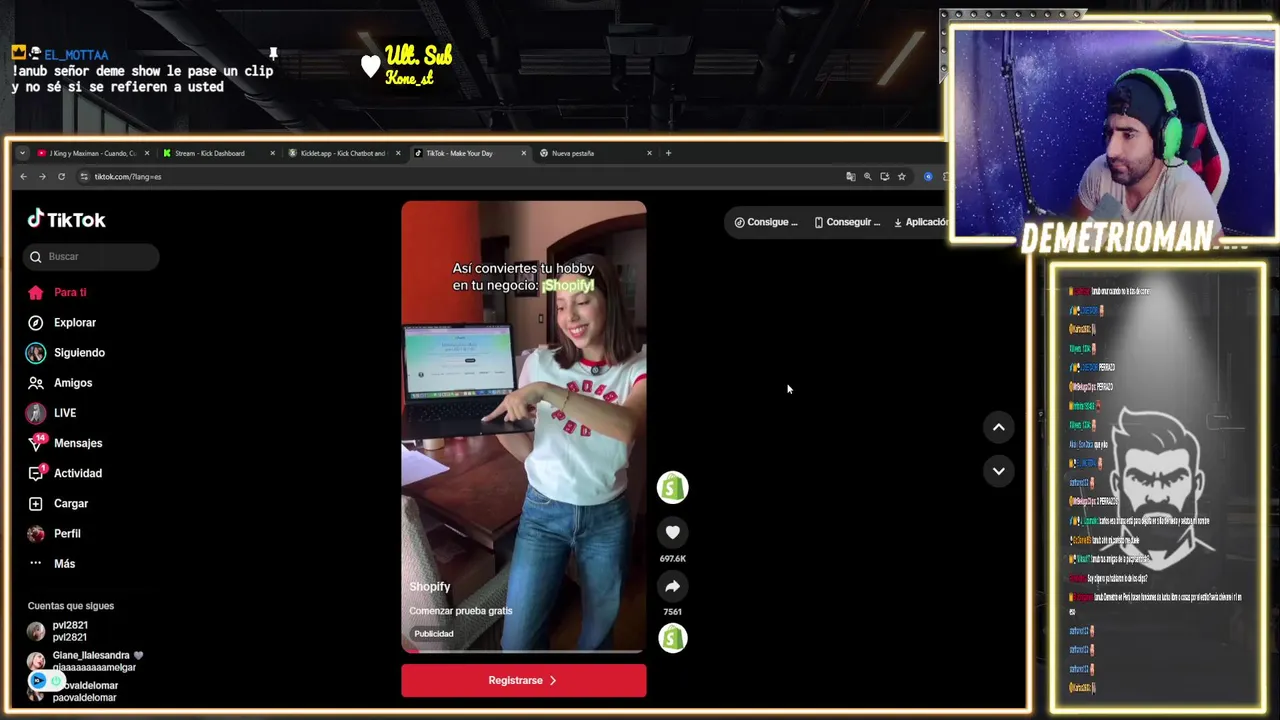Image resolution: width=1280 pixels, height=720 pixels.
Task: Open the tab search dropdown arrow
Action: 22,153
